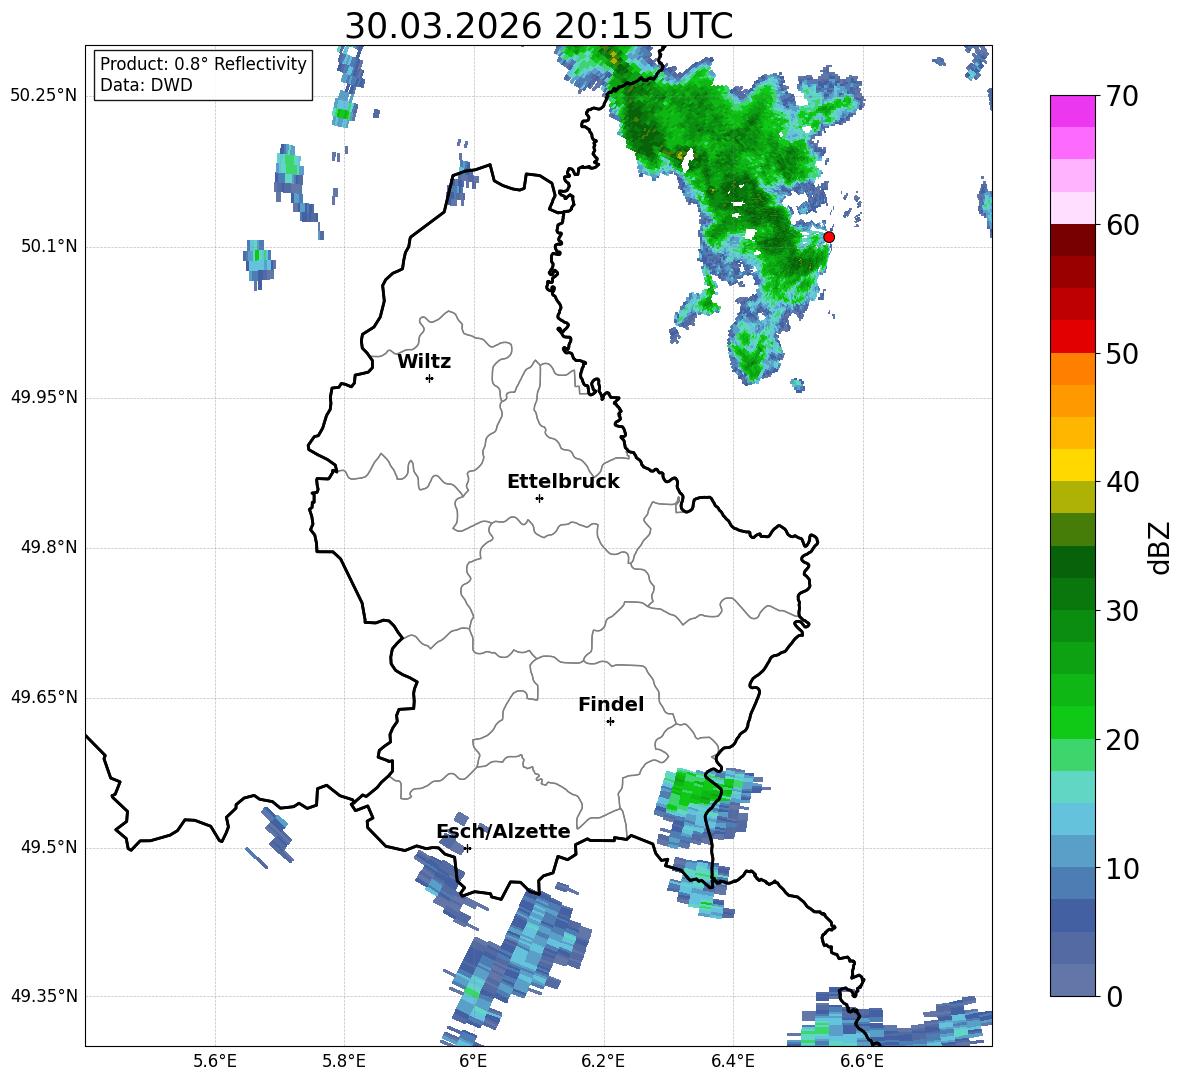
Task: Click the colorbar tick label 10
Action: [1122, 868]
